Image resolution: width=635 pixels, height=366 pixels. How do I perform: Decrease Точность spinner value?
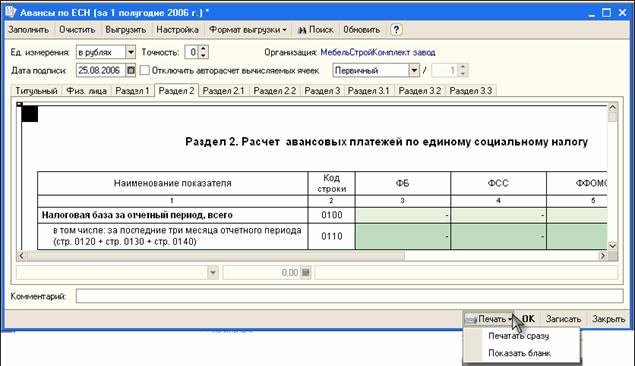pyautogui.click(x=203, y=55)
